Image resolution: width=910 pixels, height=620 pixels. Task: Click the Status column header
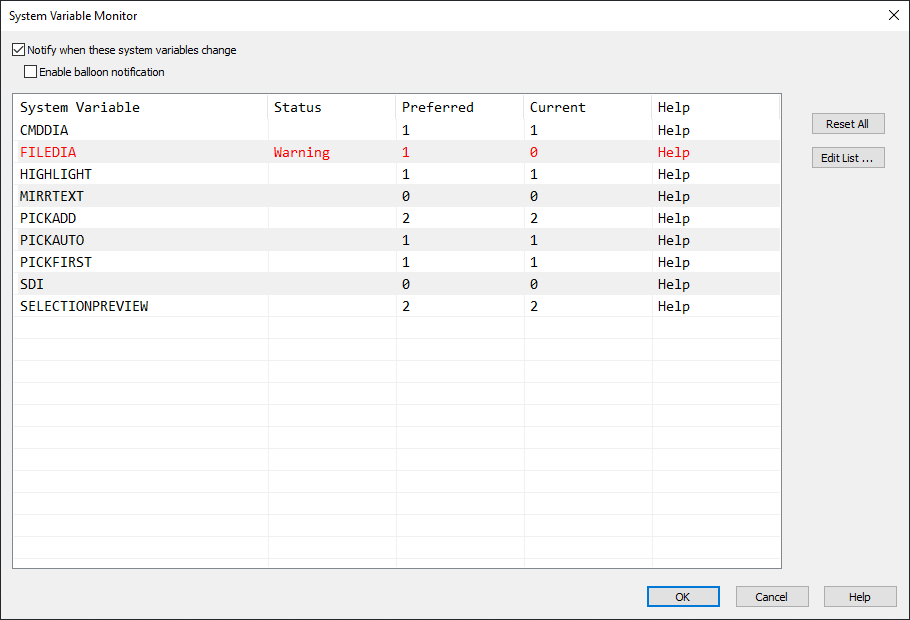298,107
